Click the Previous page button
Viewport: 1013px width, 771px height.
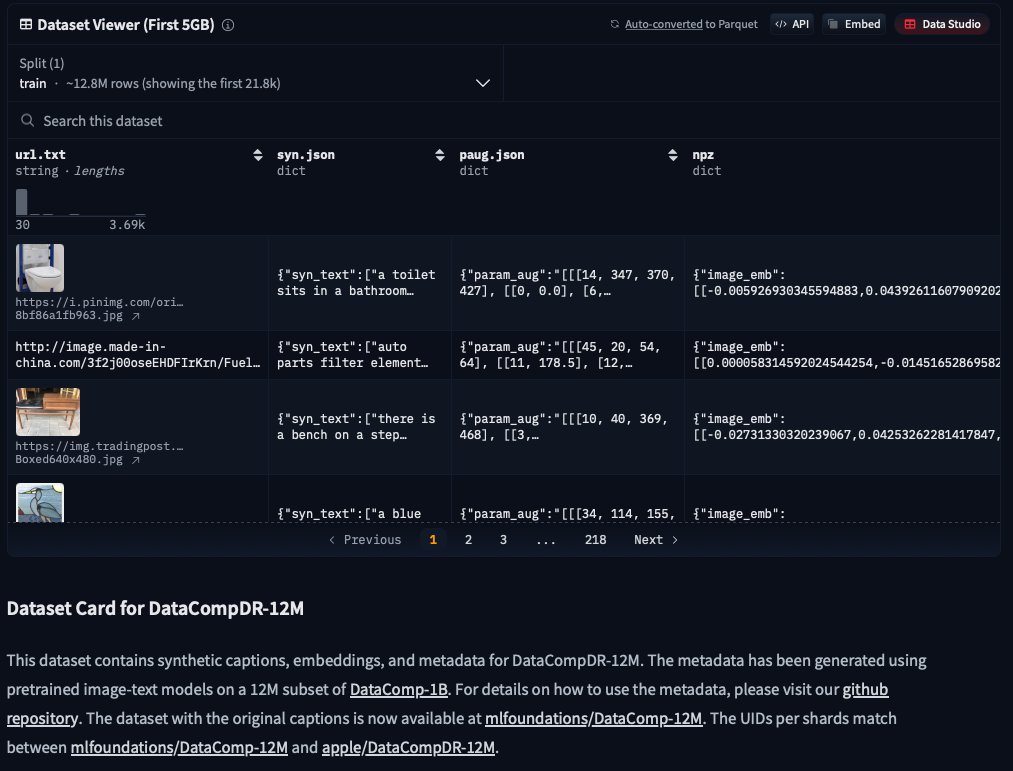click(x=365, y=540)
